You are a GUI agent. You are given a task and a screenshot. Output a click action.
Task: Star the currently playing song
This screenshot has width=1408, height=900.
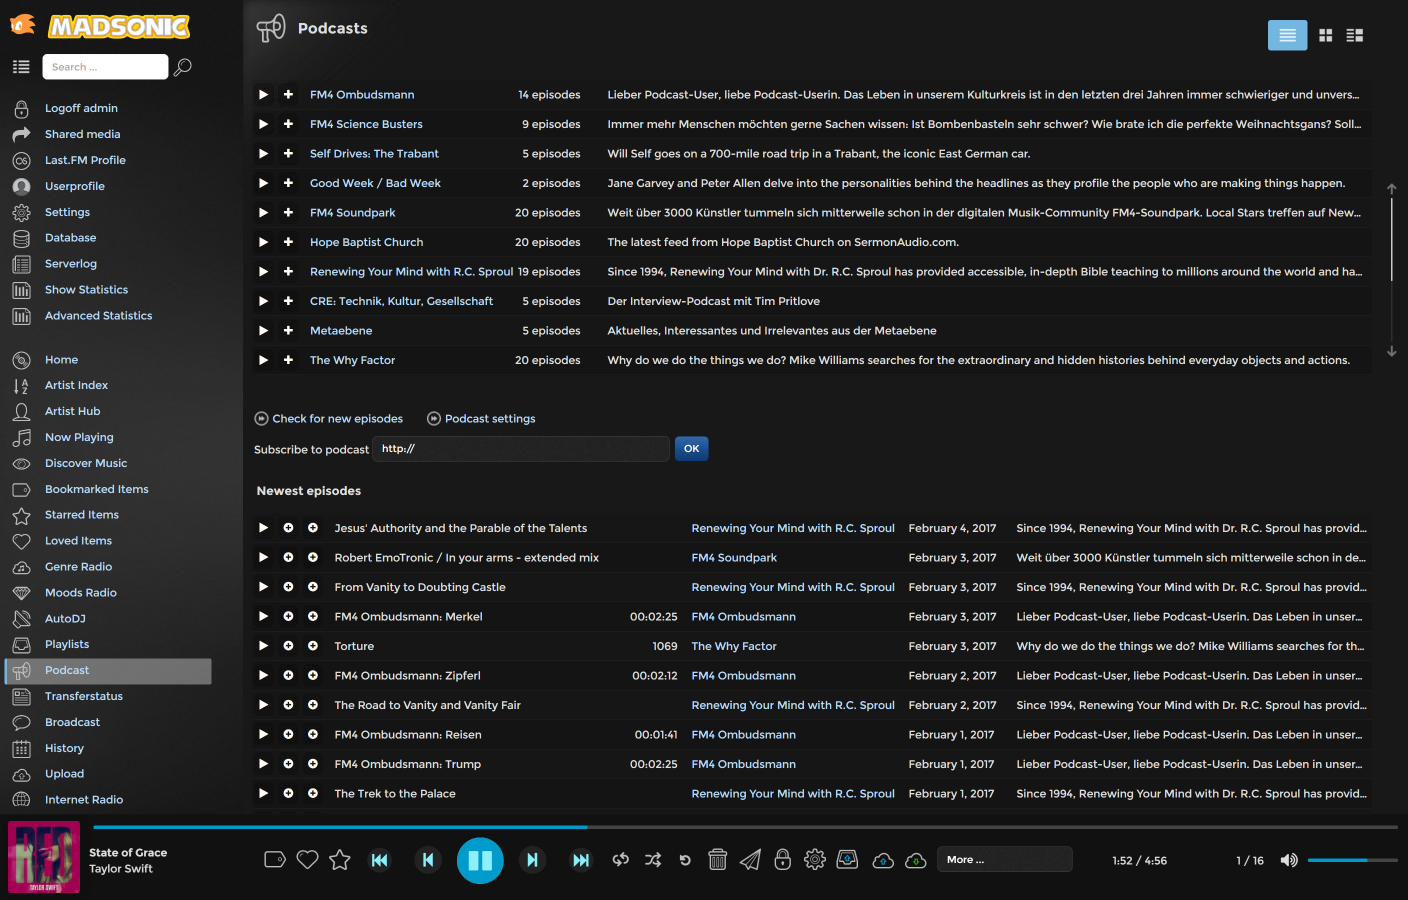(340, 860)
